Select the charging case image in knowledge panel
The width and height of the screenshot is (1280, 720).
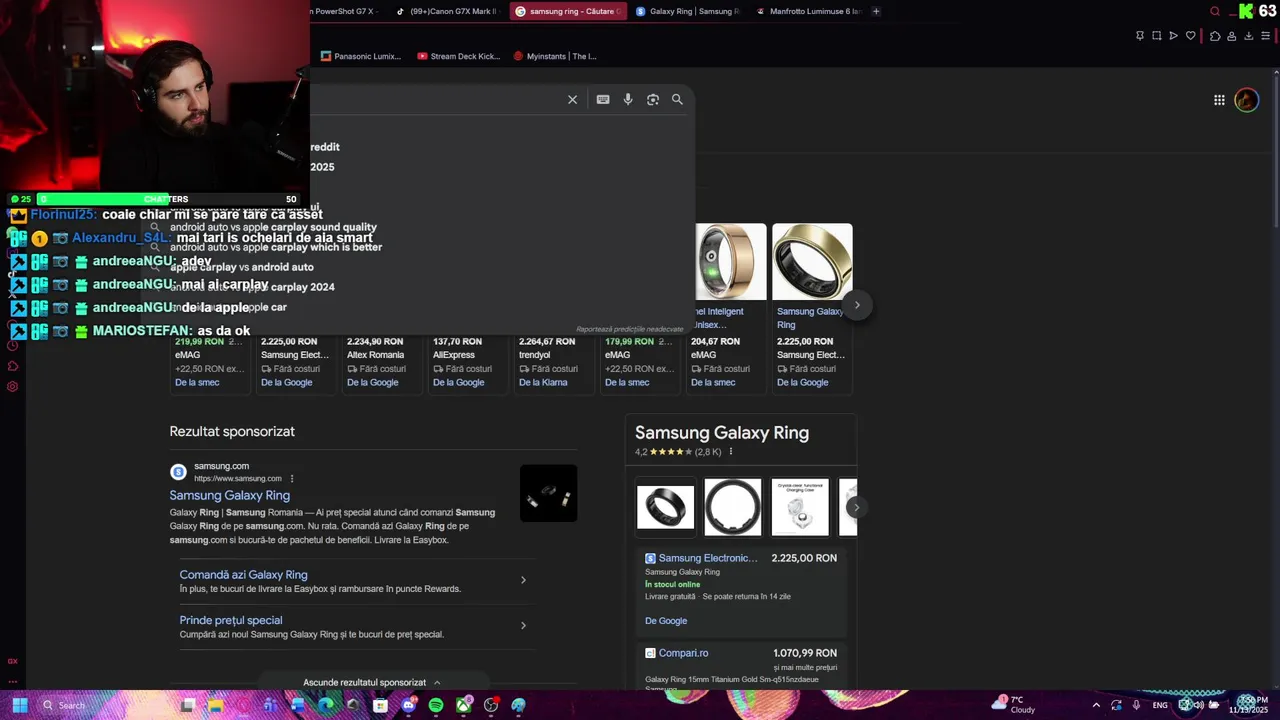pos(800,507)
